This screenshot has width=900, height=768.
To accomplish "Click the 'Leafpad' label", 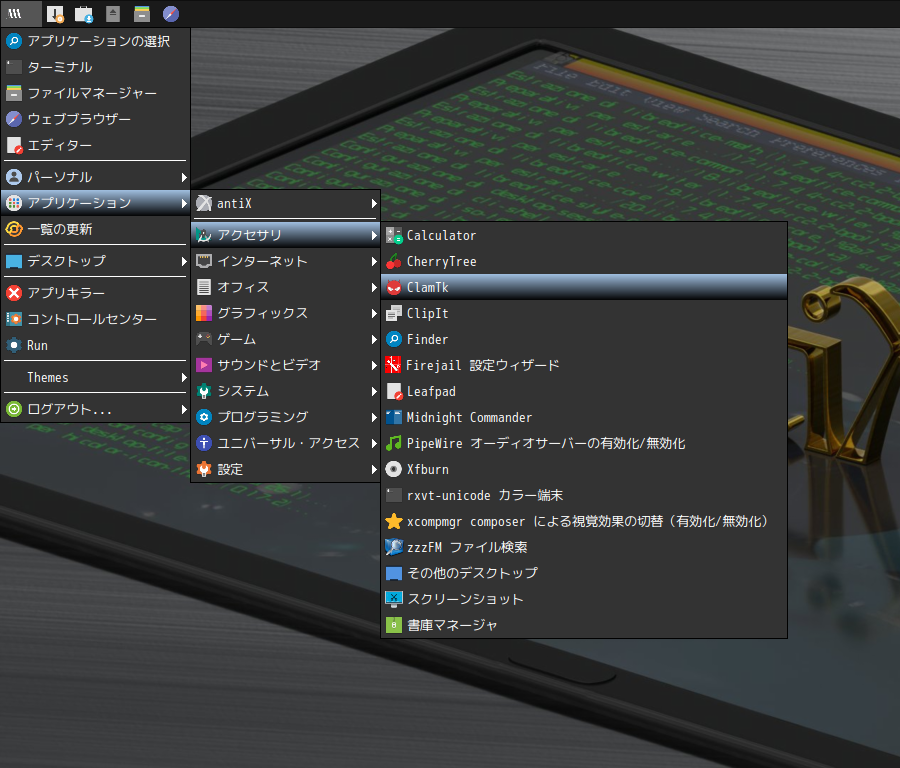I will click(431, 391).
